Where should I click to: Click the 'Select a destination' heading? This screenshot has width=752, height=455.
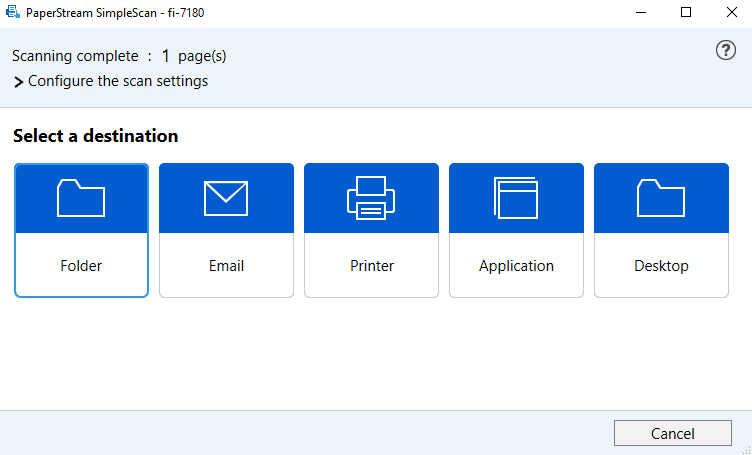pos(95,136)
